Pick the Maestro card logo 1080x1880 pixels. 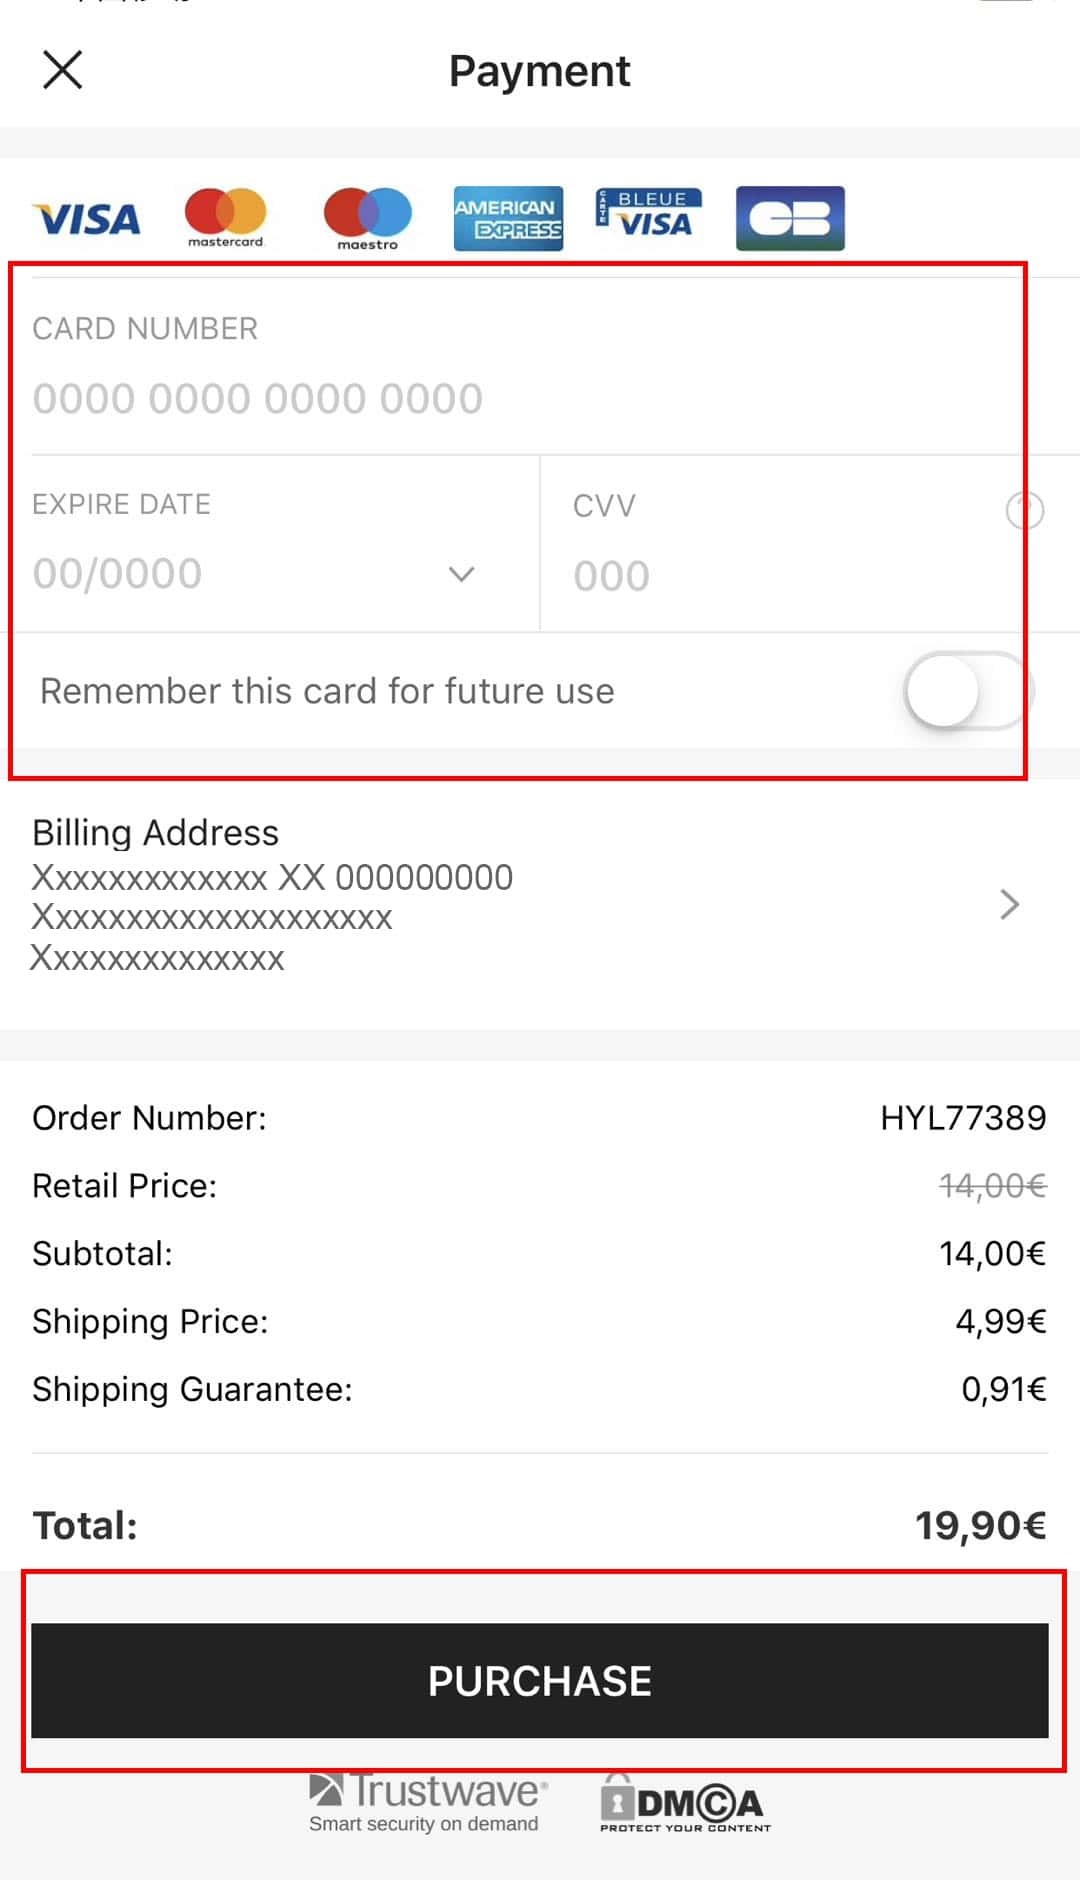point(367,217)
